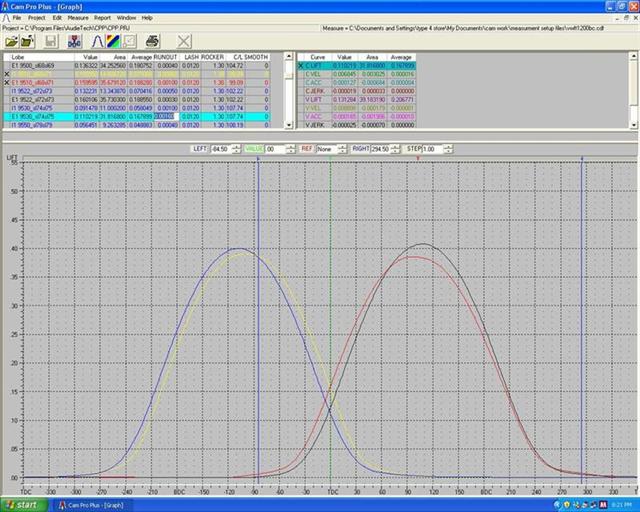
Task: Select the V LIFT curve row
Action: 317,100
